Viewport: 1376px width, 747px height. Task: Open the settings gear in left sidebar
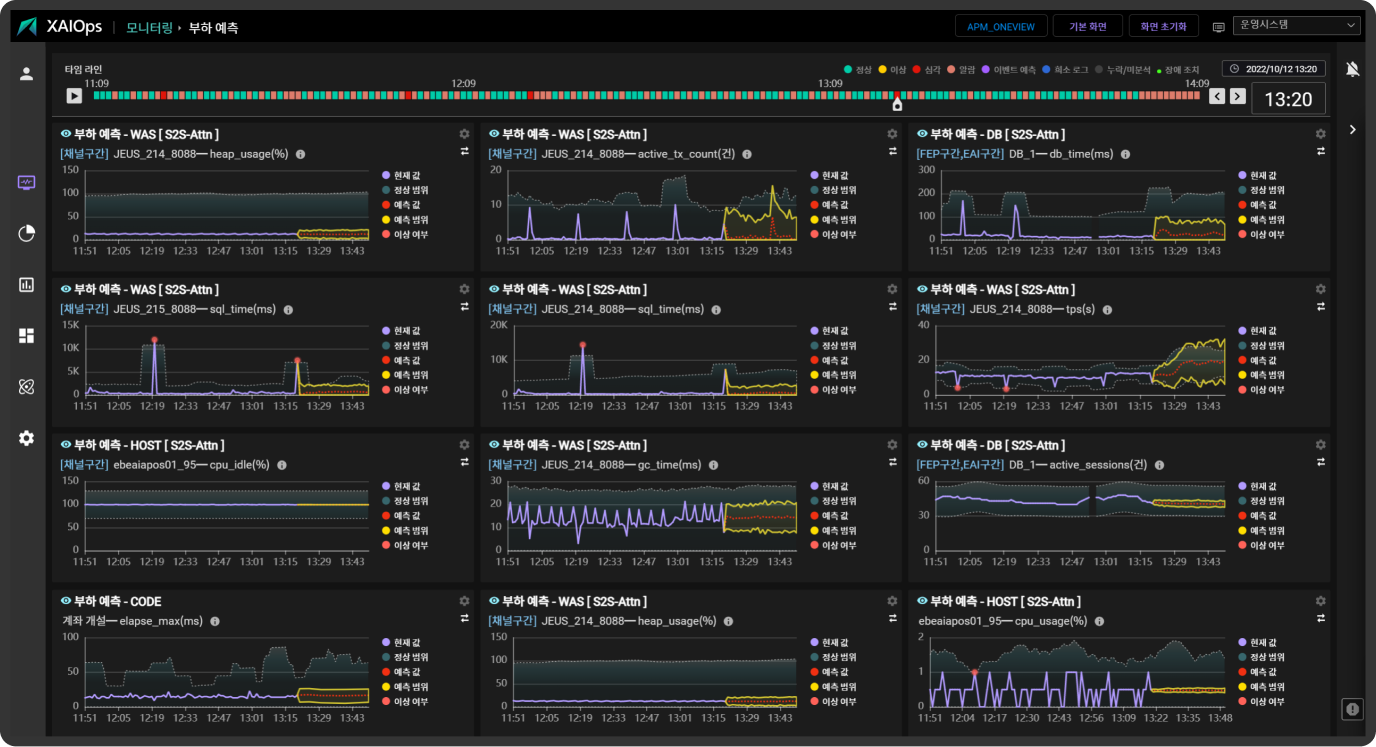pyautogui.click(x=26, y=438)
